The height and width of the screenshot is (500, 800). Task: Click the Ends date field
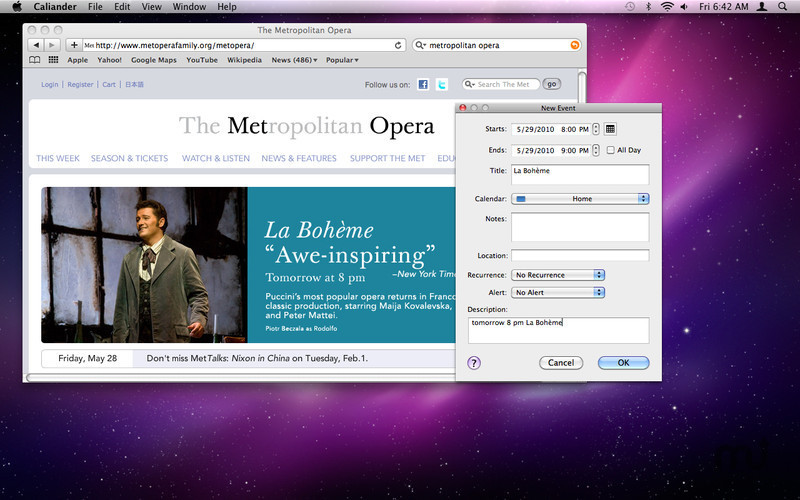(552, 150)
